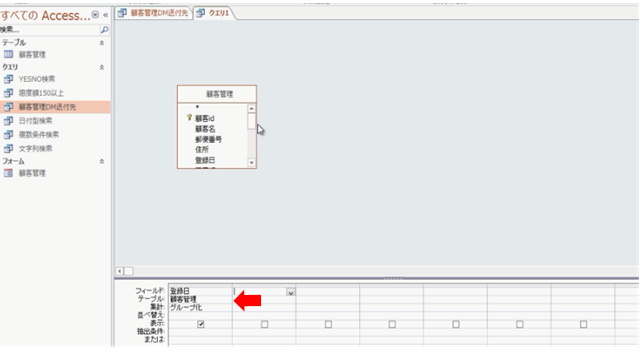The width and height of the screenshot is (640, 360).
Task: Open the 複数条件検索 query icon
Action: tap(8, 135)
